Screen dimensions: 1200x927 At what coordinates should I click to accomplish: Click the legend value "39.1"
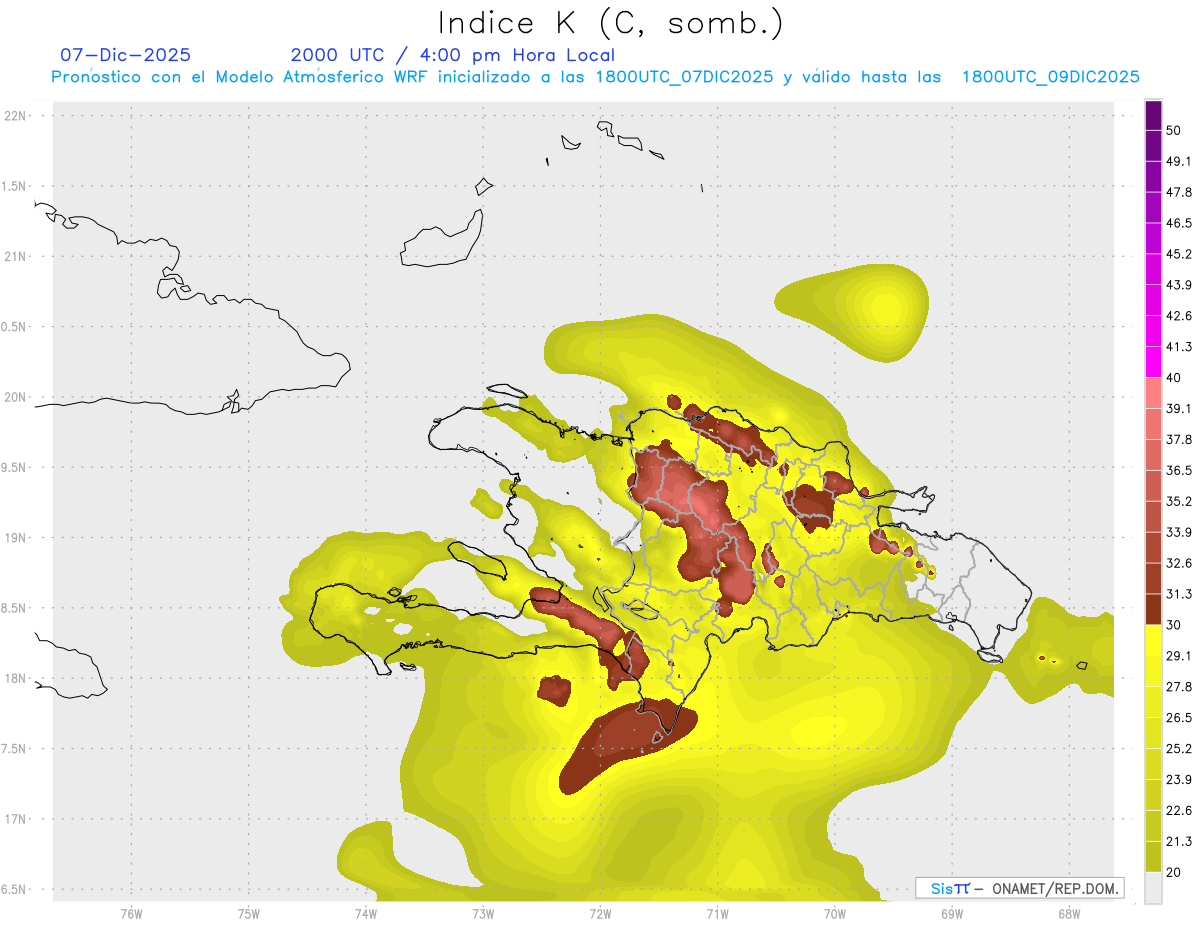tap(1179, 409)
